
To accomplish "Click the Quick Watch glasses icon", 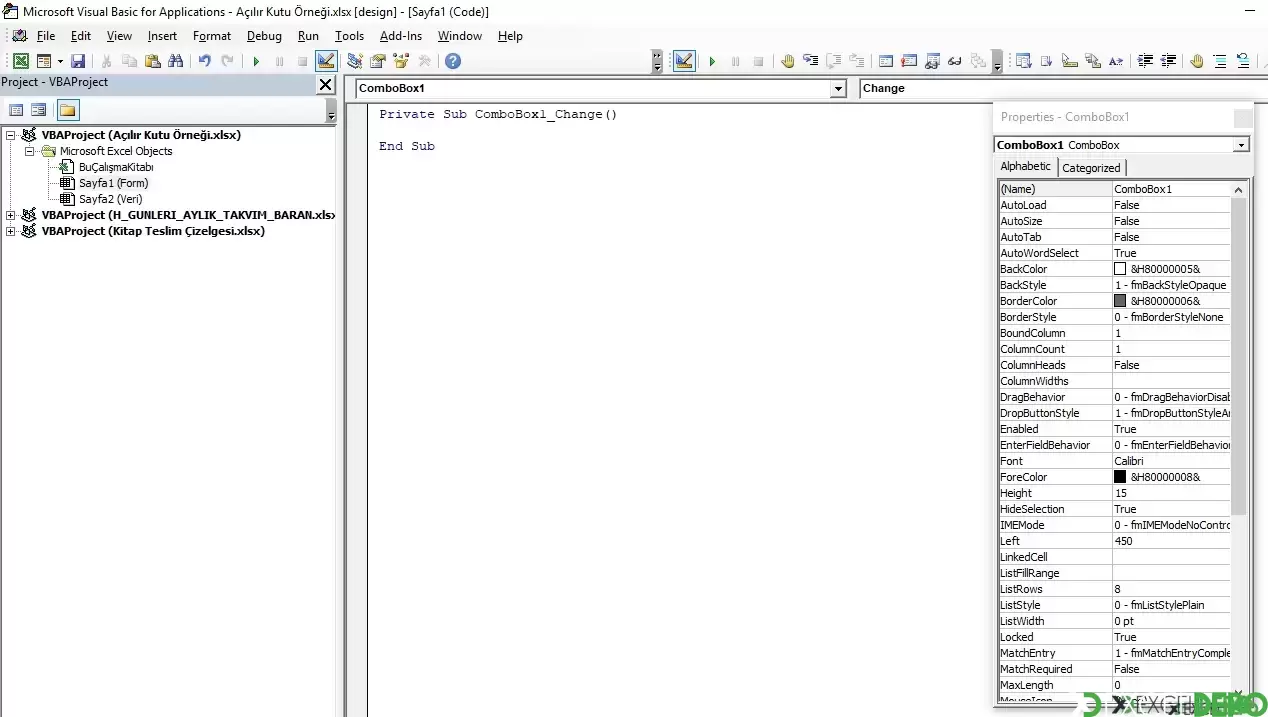I will tap(955, 61).
